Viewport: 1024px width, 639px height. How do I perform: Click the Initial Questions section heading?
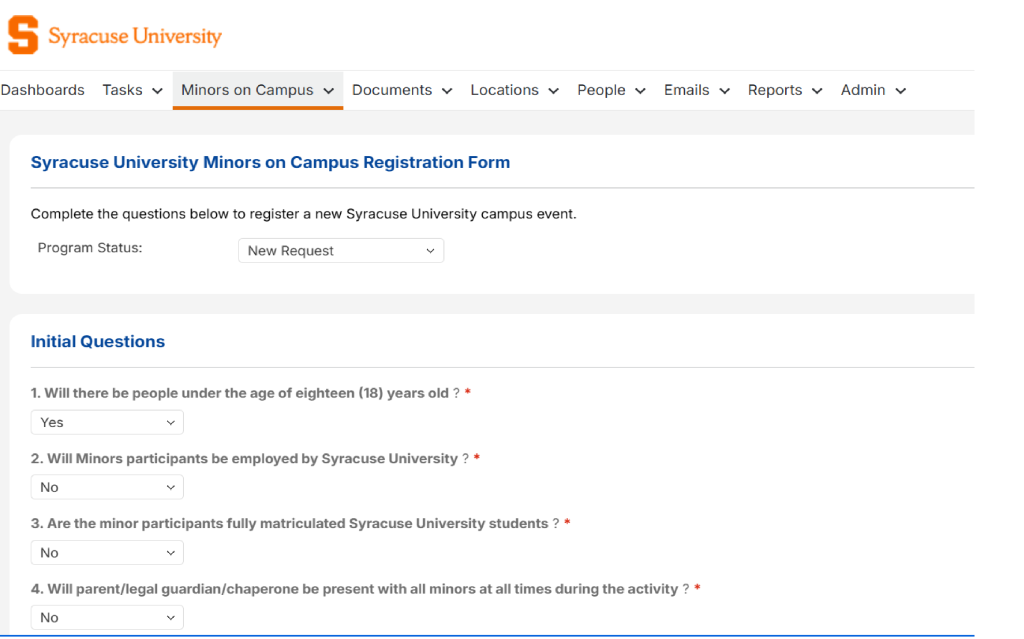[x=97, y=341]
